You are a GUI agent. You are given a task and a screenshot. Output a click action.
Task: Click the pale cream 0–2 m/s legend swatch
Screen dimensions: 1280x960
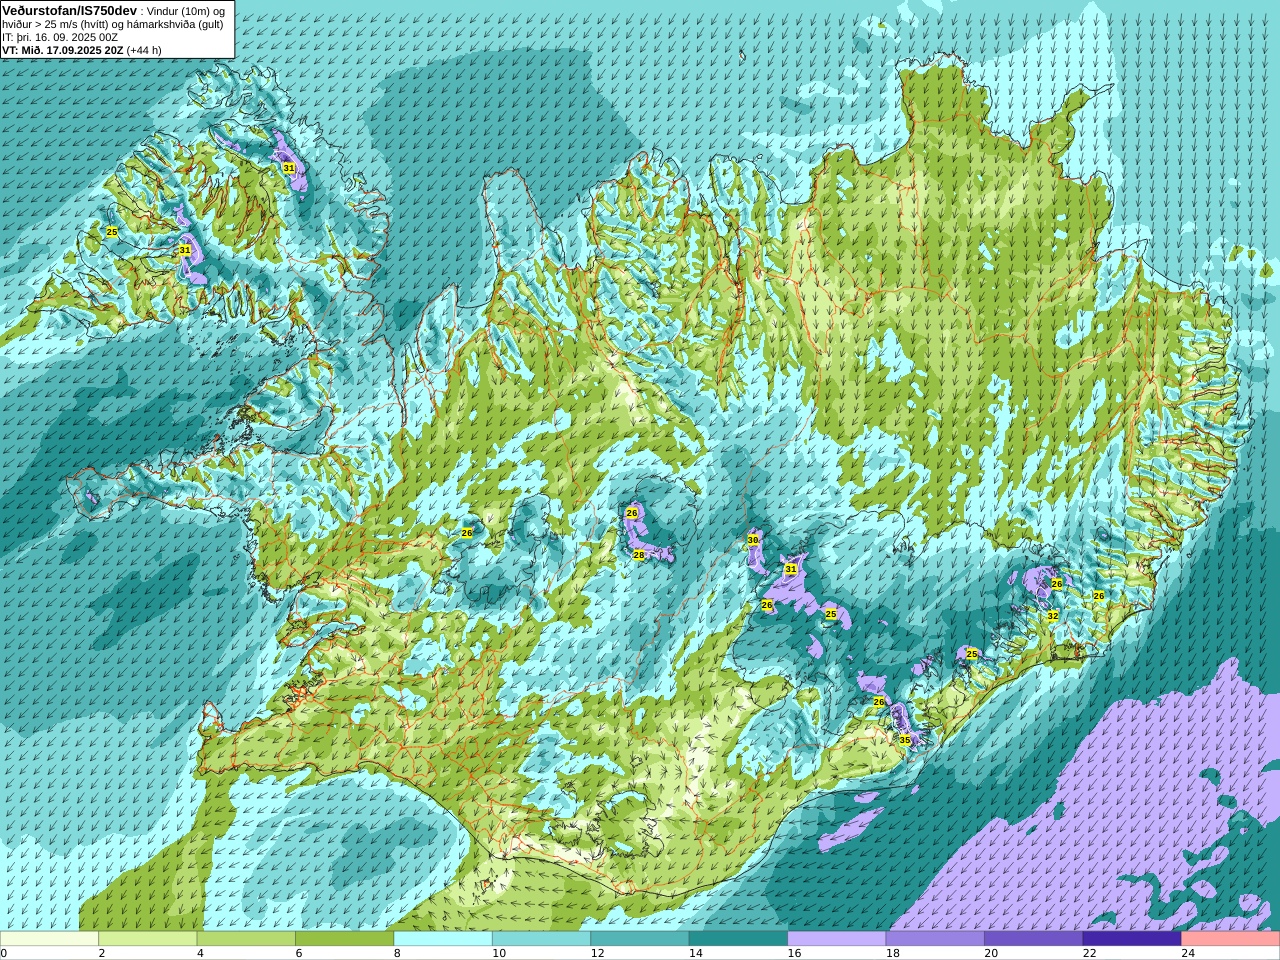click(x=49, y=939)
